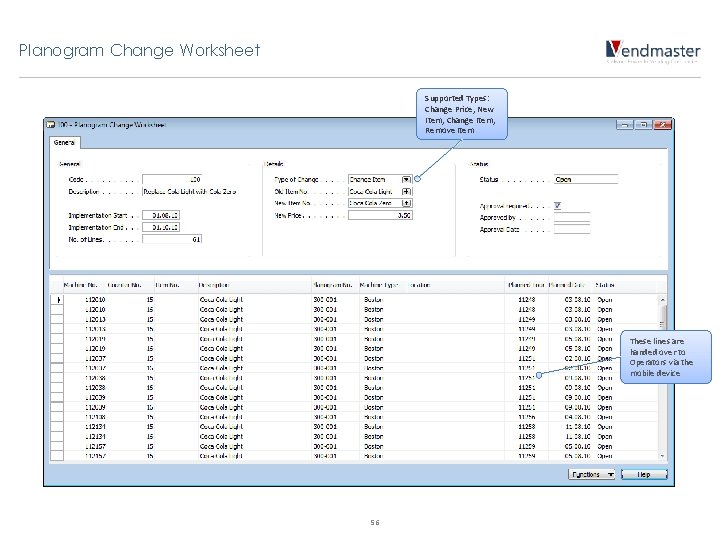Screen dimensions: 720x540
Task: Click the Approval Date field
Action: (572, 229)
